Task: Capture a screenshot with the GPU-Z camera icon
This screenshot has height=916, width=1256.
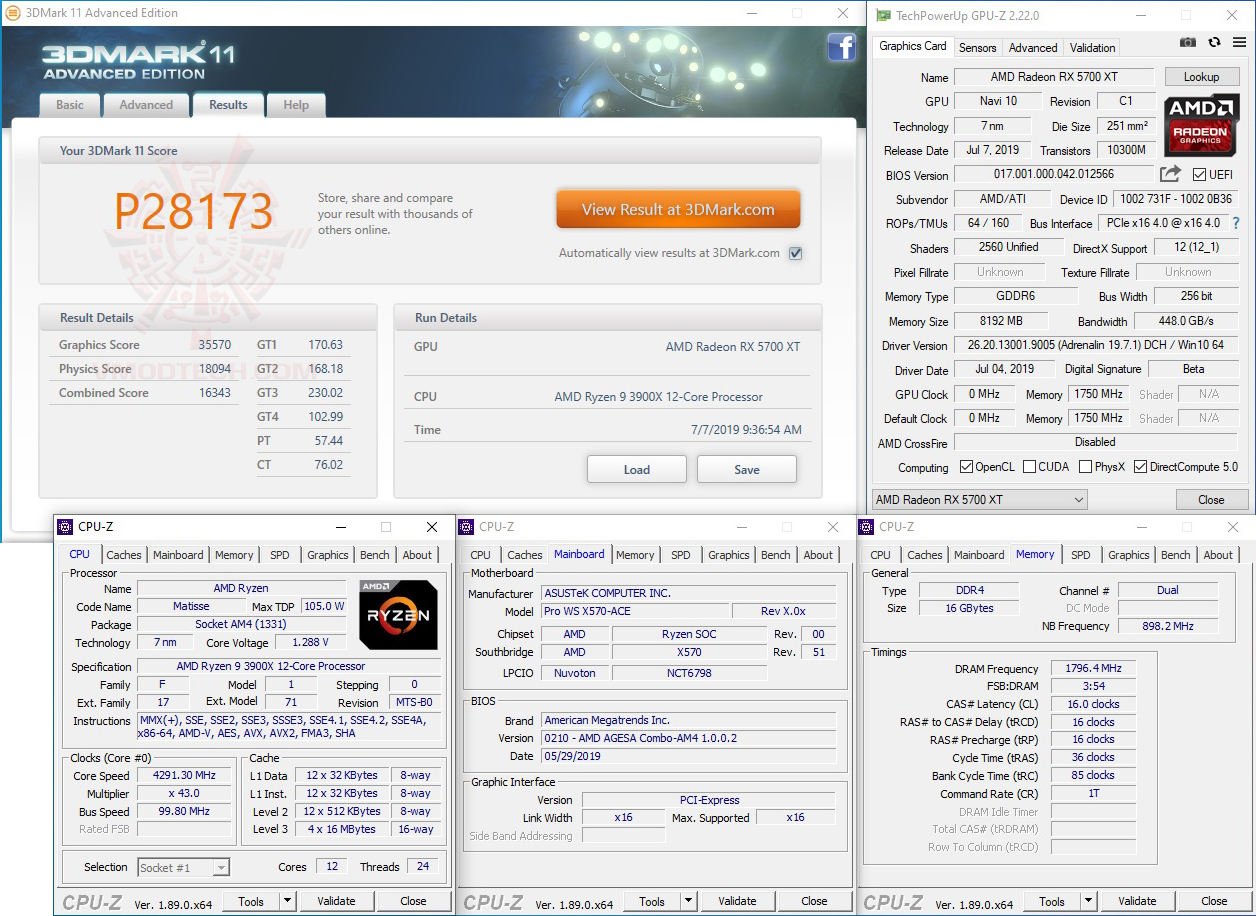Action: (1187, 43)
